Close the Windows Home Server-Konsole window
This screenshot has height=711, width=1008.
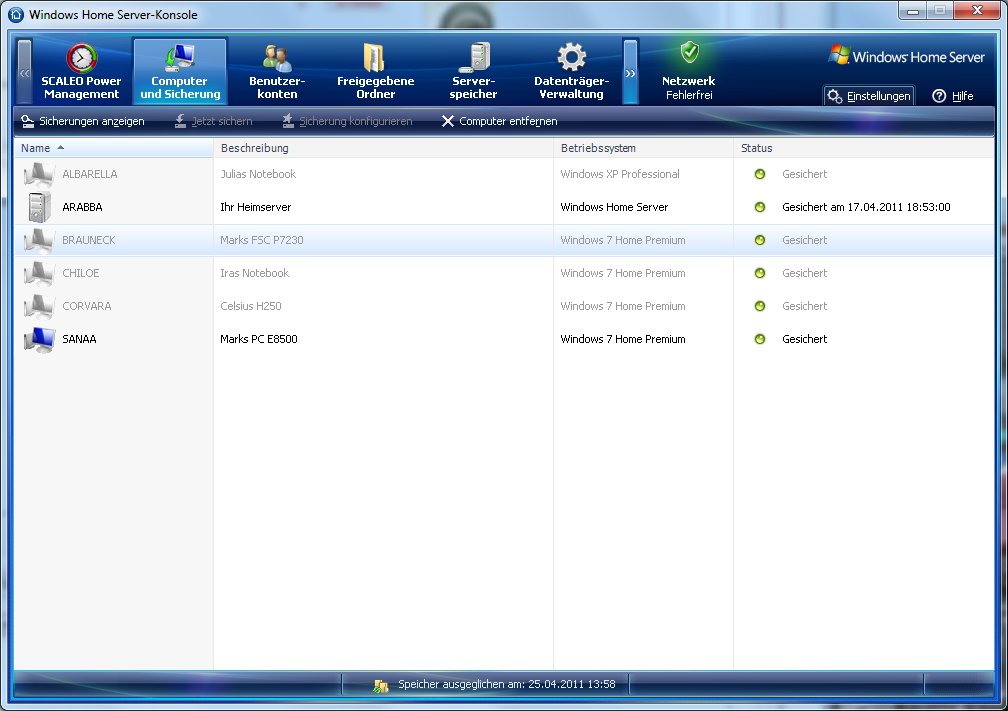(x=976, y=10)
